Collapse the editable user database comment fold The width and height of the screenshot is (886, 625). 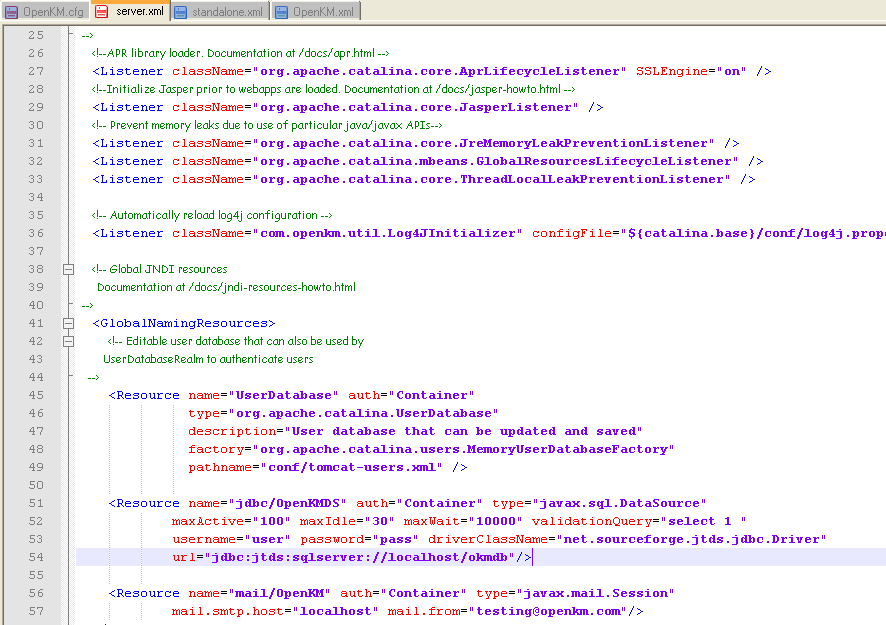point(67,341)
